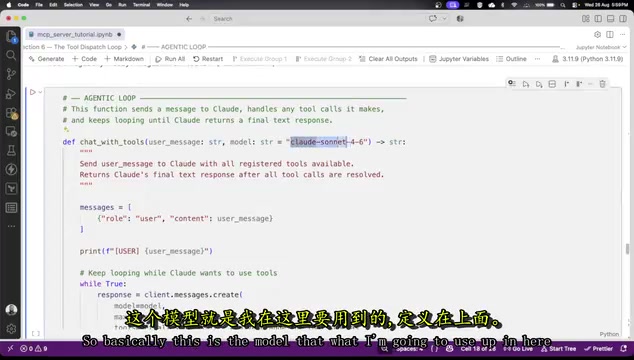The image size is (634, 360).
Task: Open the notebook settings gear icon
Action: tap(597, 34)
